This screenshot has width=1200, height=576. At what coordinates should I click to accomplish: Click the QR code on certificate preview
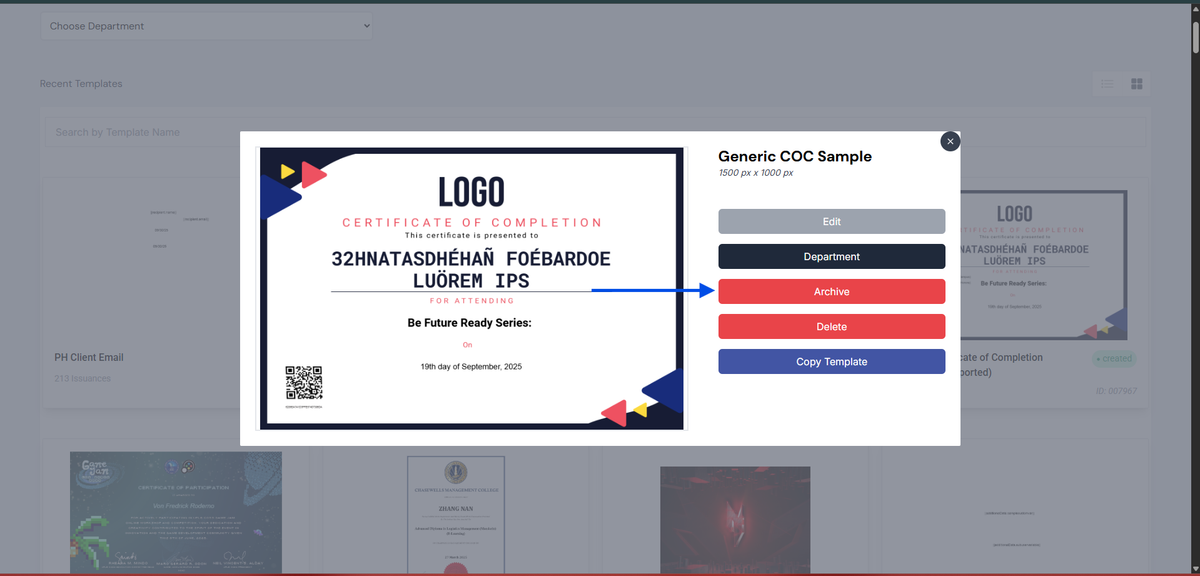tap(304, 383)
